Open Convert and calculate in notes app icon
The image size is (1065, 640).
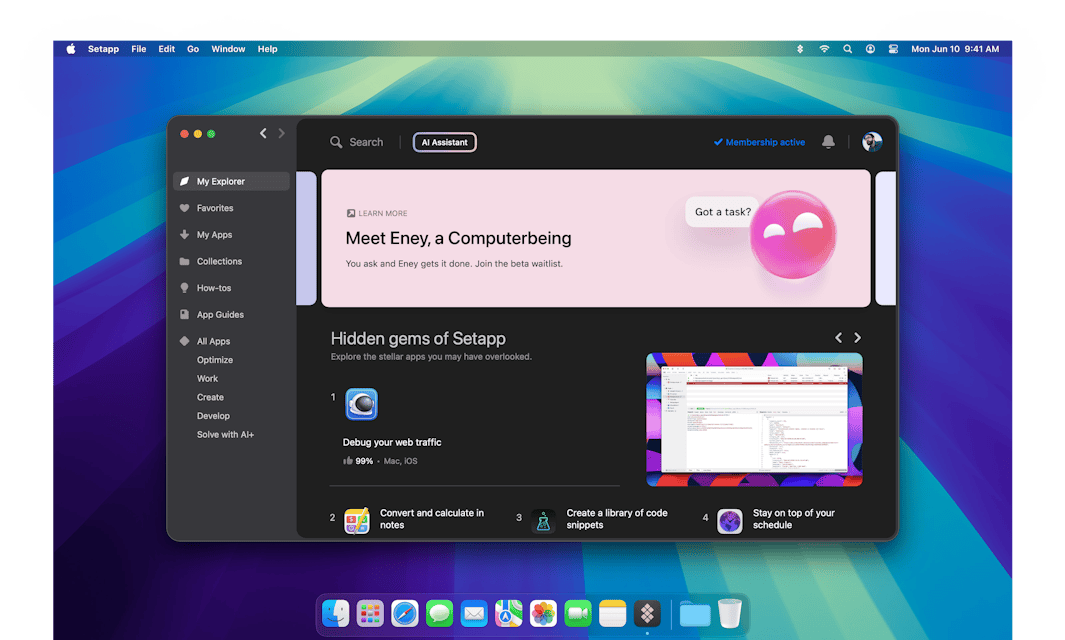(x=357, y=521)
